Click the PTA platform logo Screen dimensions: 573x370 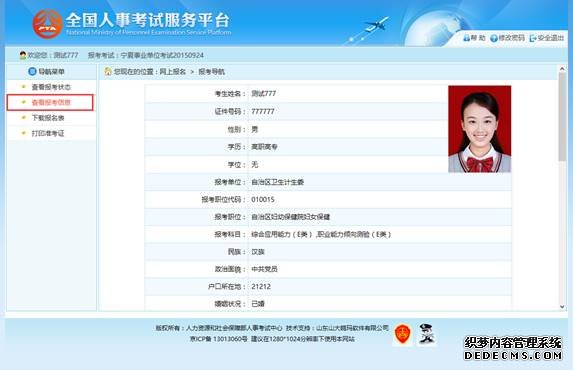click(48, 24)
